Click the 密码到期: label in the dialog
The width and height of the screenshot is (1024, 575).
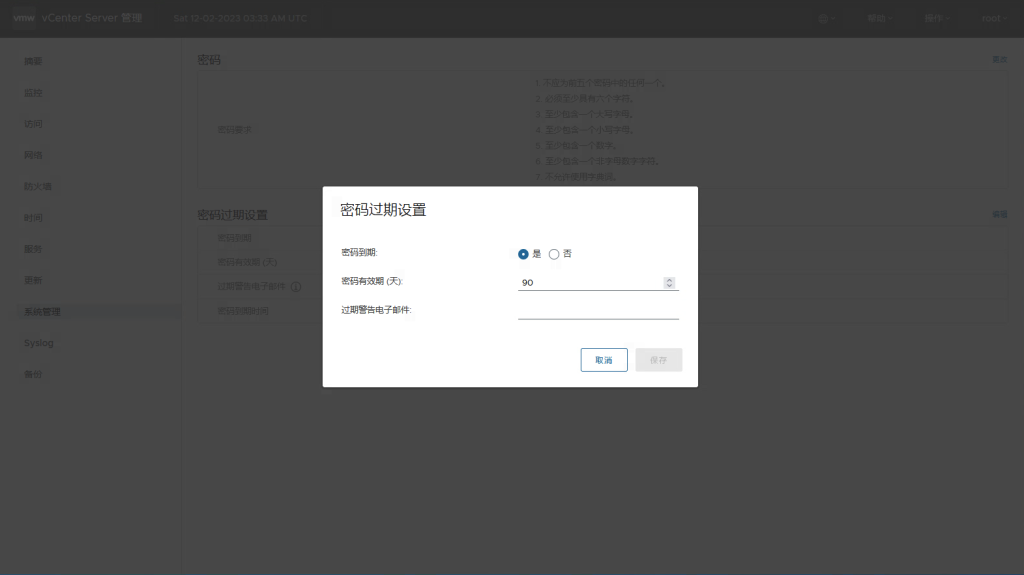click(359, 252)
